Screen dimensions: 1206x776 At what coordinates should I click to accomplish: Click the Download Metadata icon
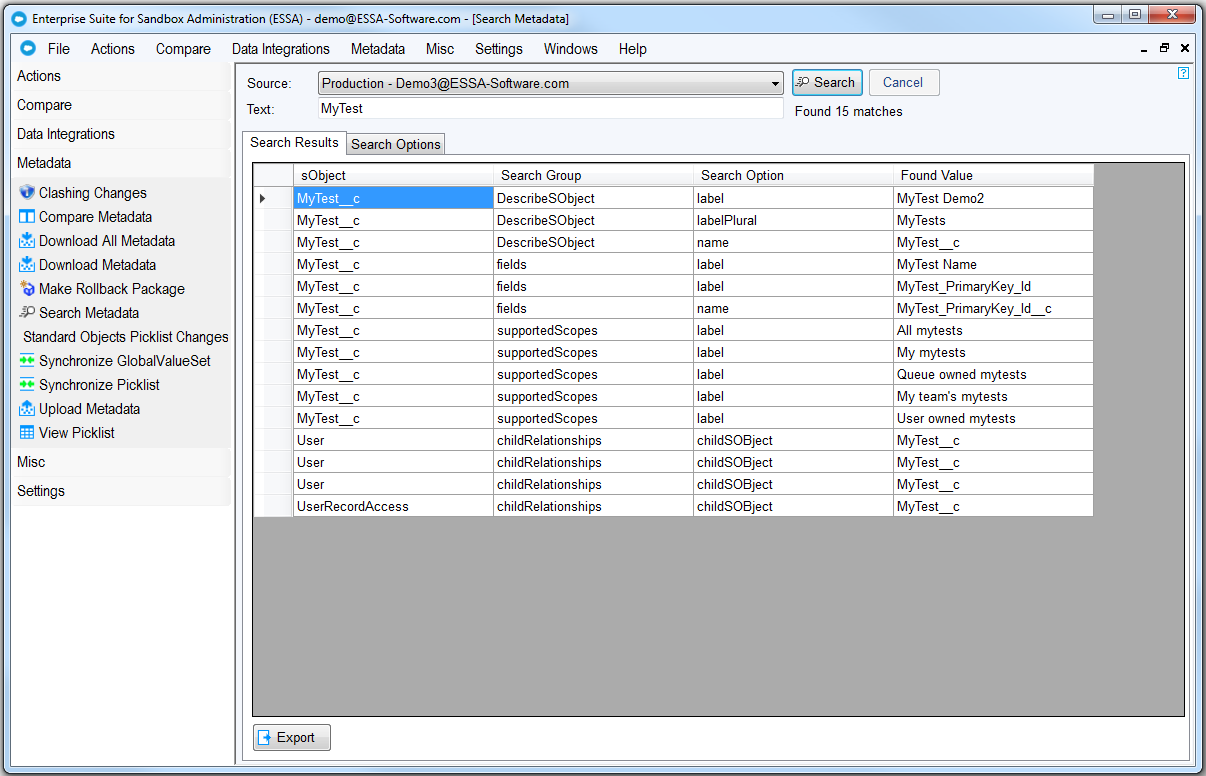point(27,265)
